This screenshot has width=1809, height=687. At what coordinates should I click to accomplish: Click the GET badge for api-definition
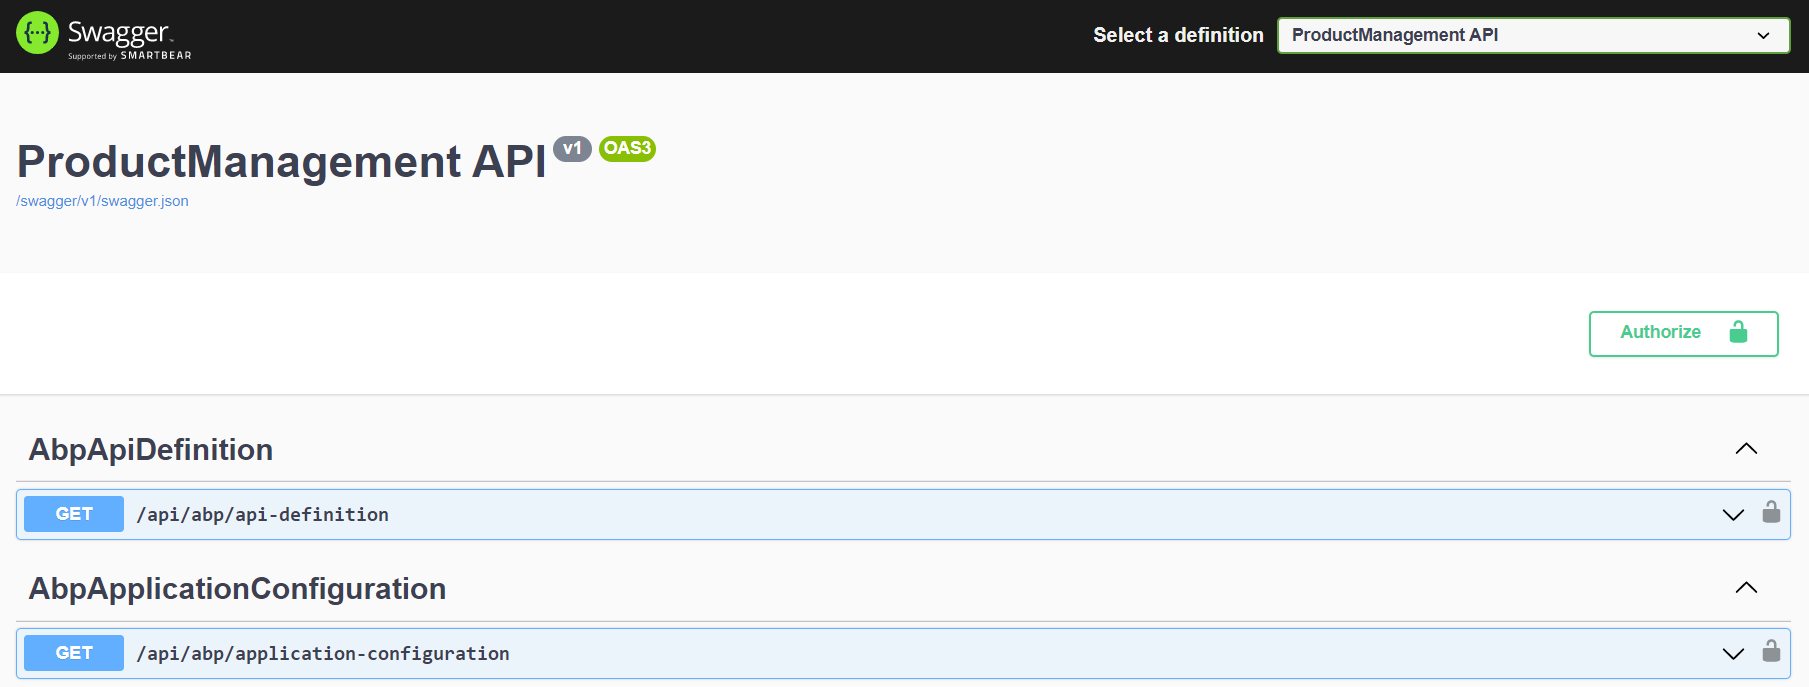pyautogui.click(x=74, y=514)
